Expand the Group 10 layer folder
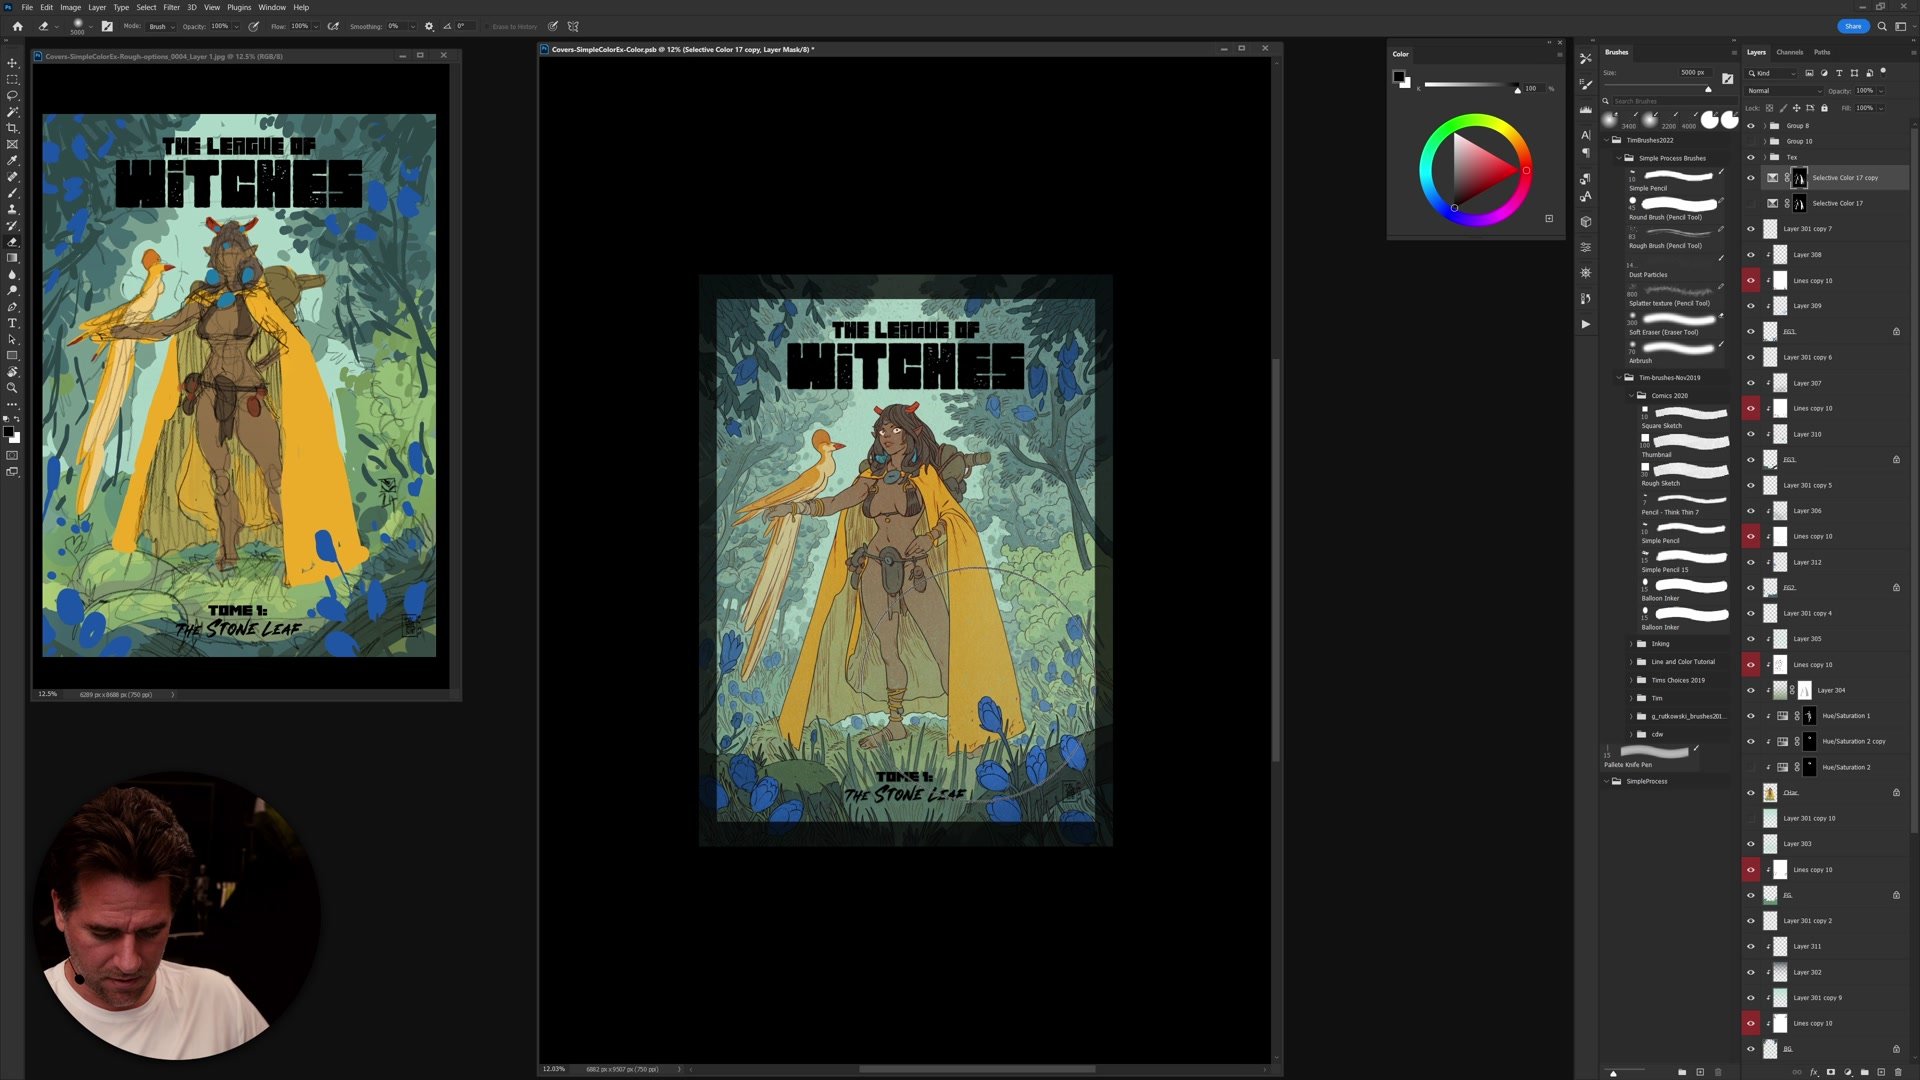The height and width of the screenshot is (1080, 1920). [1764, 141]
